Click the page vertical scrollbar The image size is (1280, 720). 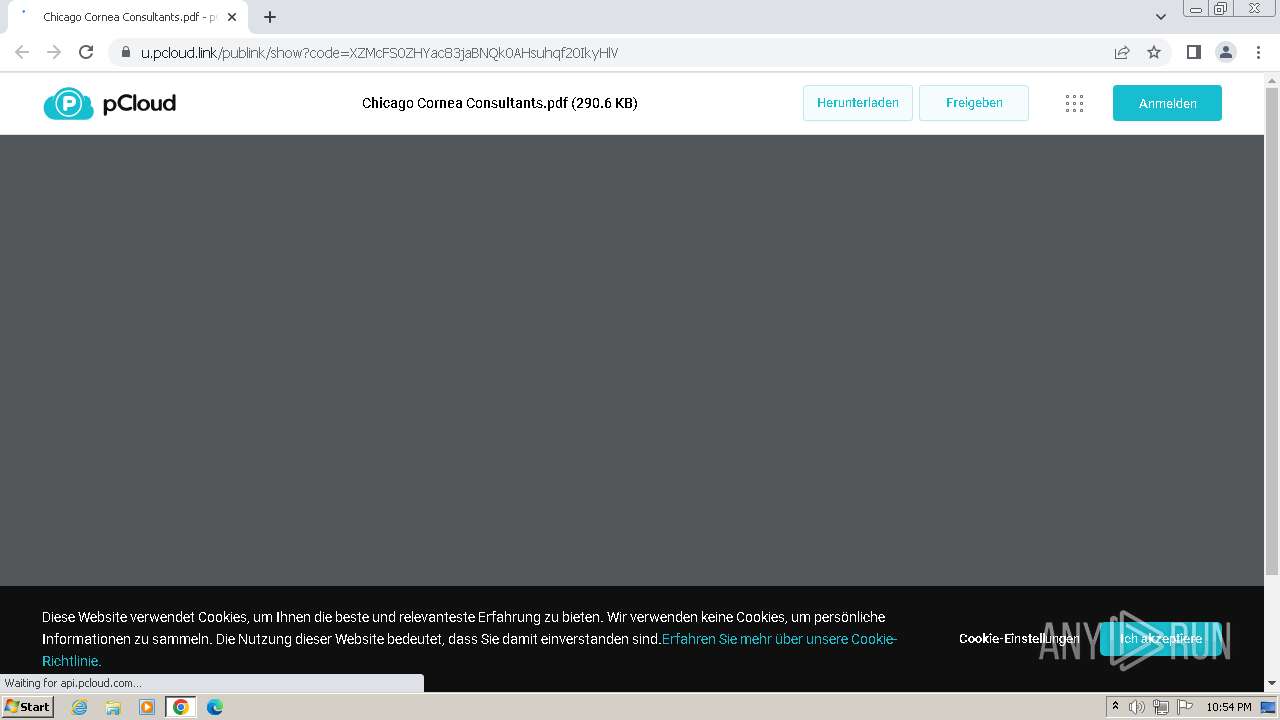pos(1272,330)
